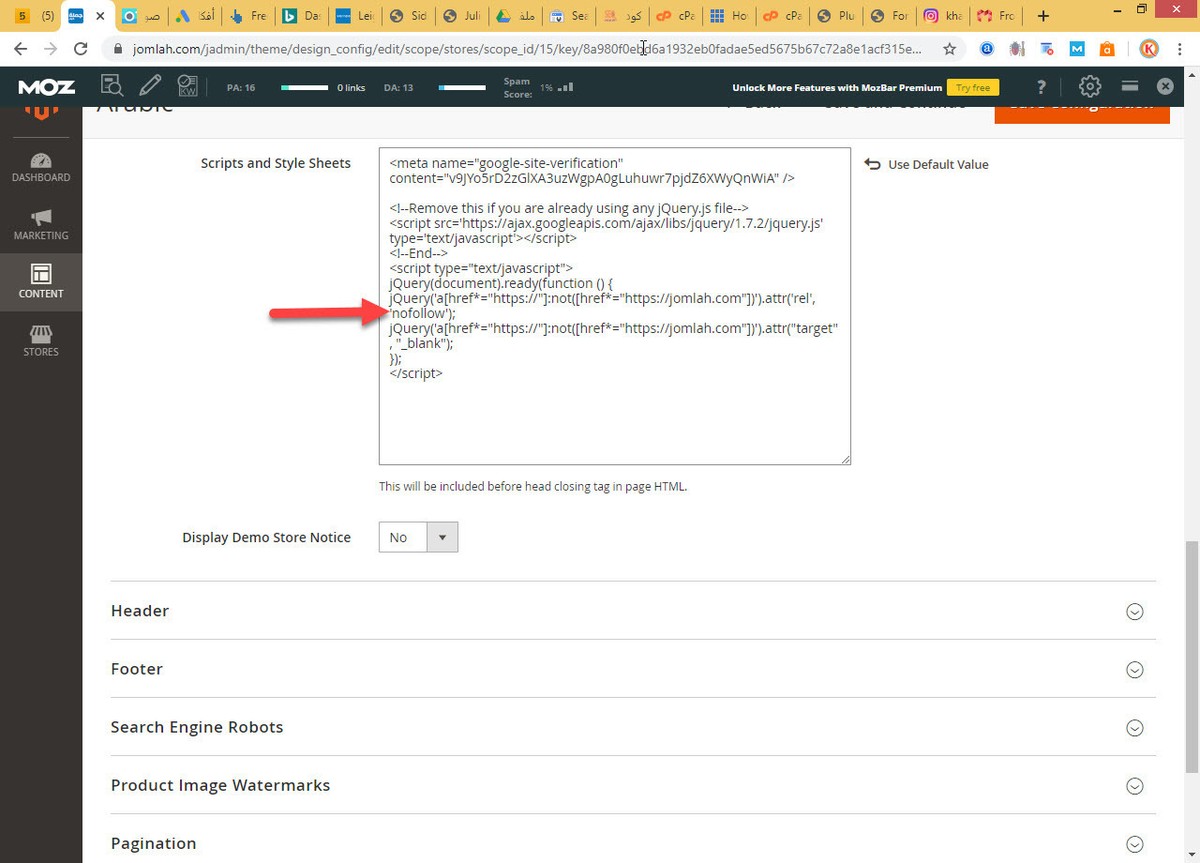Click the Header section title

140,611
